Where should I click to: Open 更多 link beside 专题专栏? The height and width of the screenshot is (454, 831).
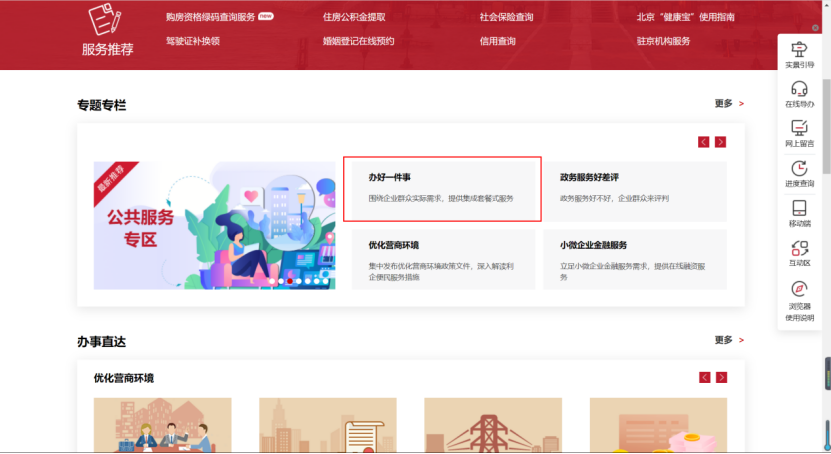coord(729,104)
